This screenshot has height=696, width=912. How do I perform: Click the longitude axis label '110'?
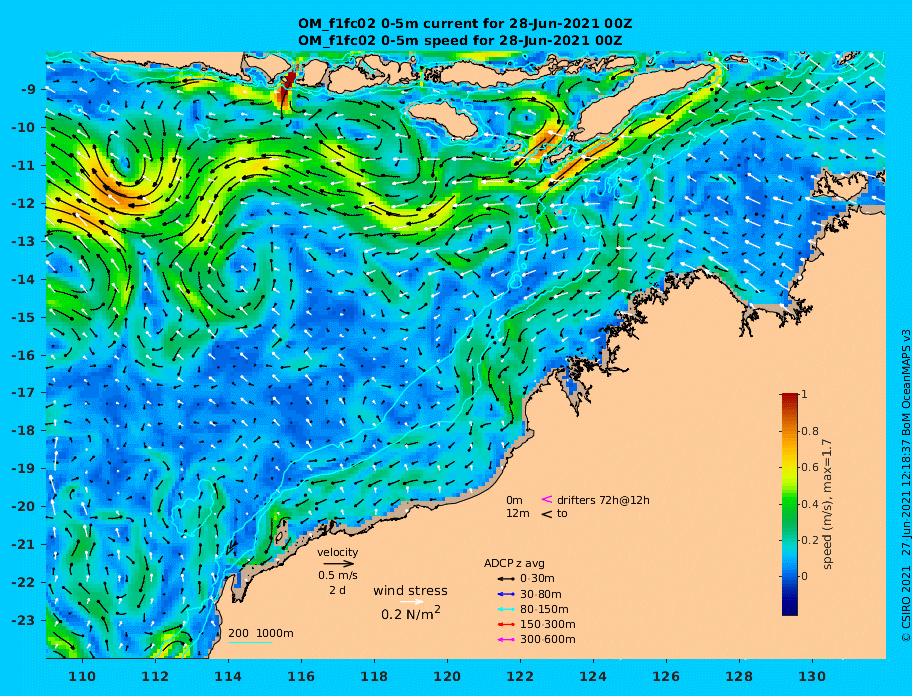coord(83,676)
